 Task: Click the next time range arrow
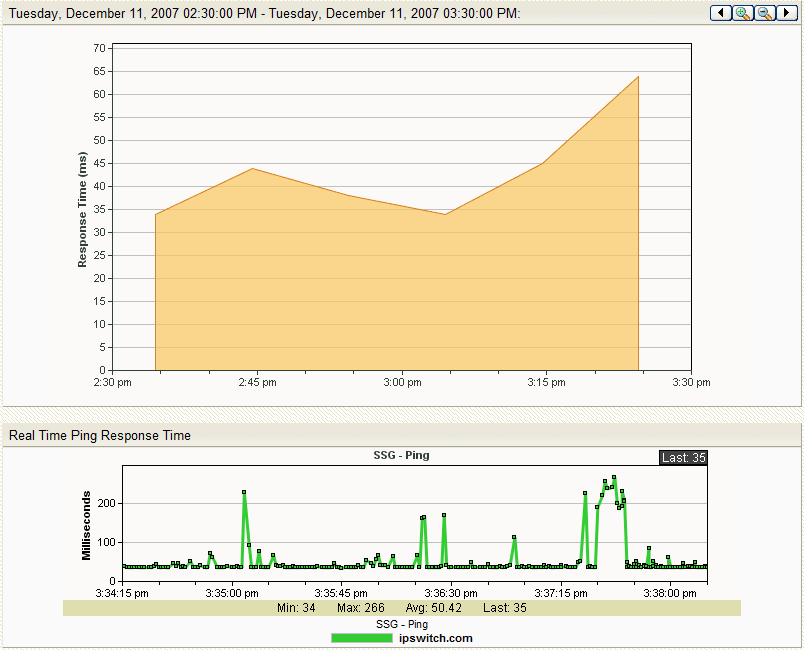[788, 12]
